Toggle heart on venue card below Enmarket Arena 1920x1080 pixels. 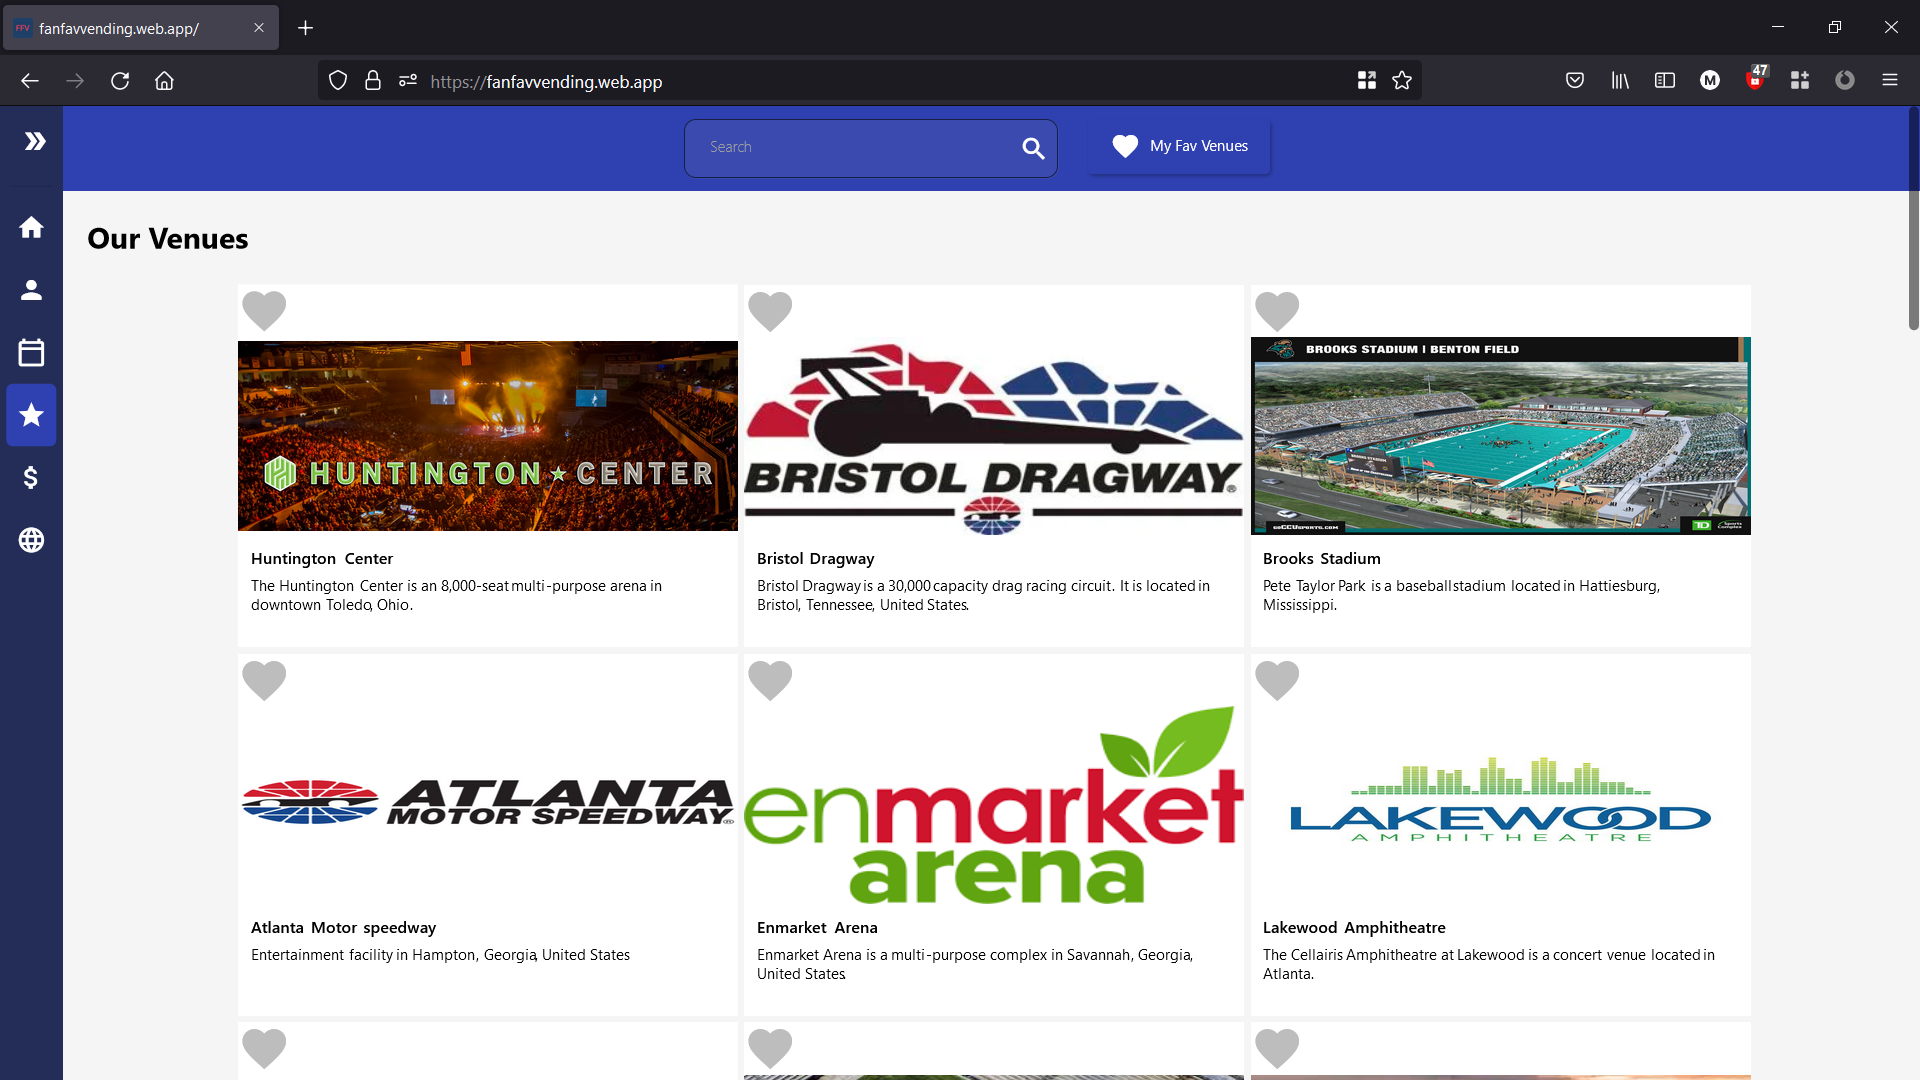pyautogui.click(x=770, y=1049)
